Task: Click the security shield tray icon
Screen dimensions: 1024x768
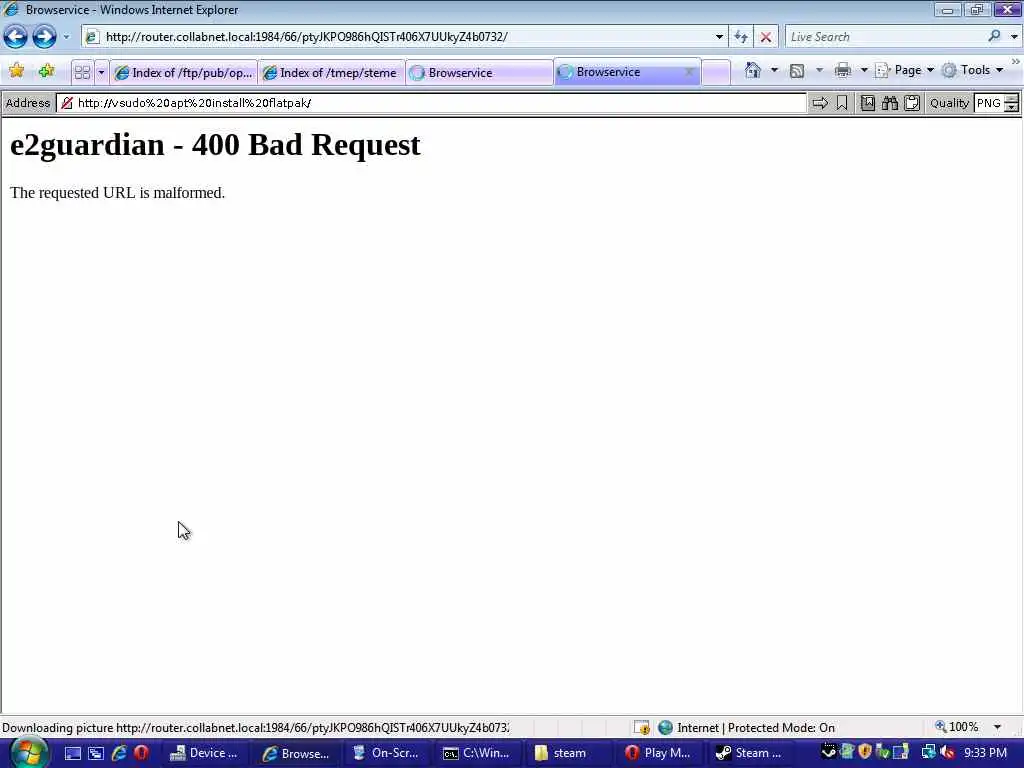Action: pos(865,752)
